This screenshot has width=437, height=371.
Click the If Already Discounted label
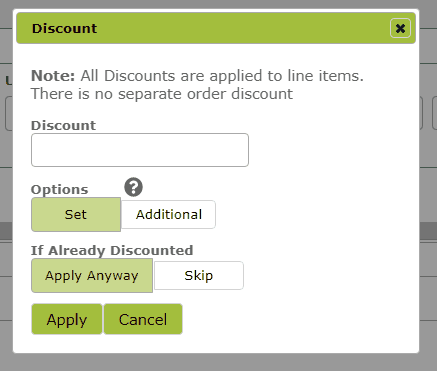point(112,250)
